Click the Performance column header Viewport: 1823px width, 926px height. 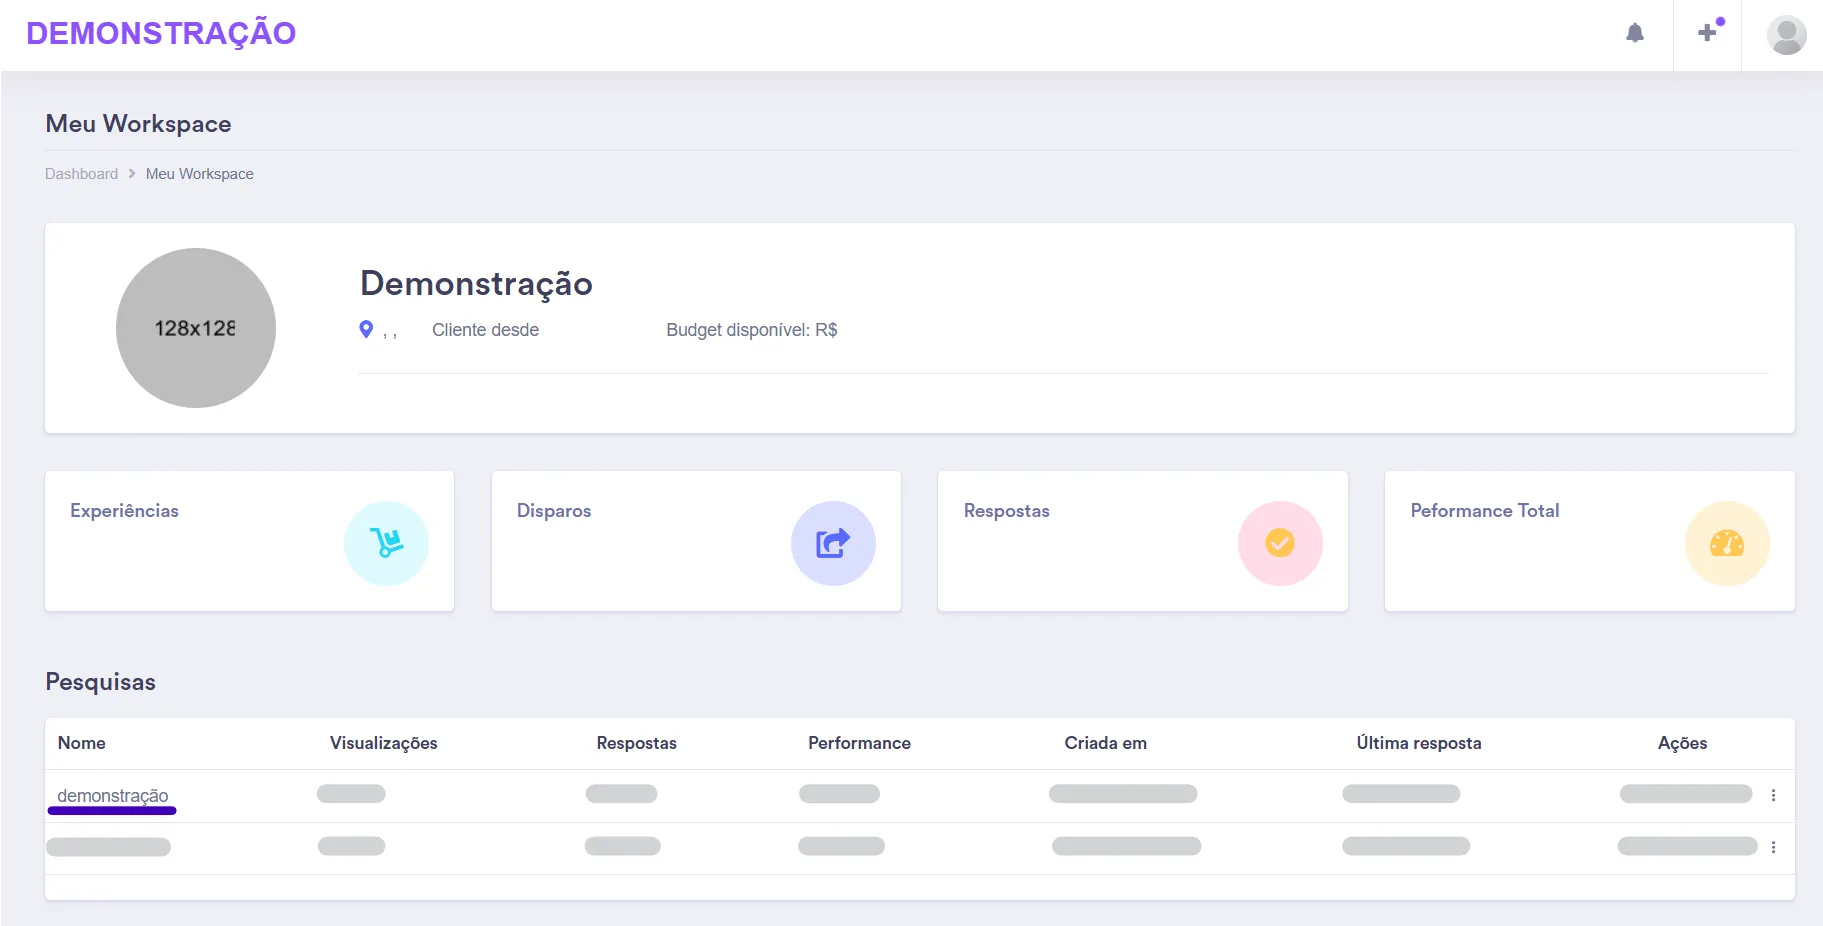[860, 743]
